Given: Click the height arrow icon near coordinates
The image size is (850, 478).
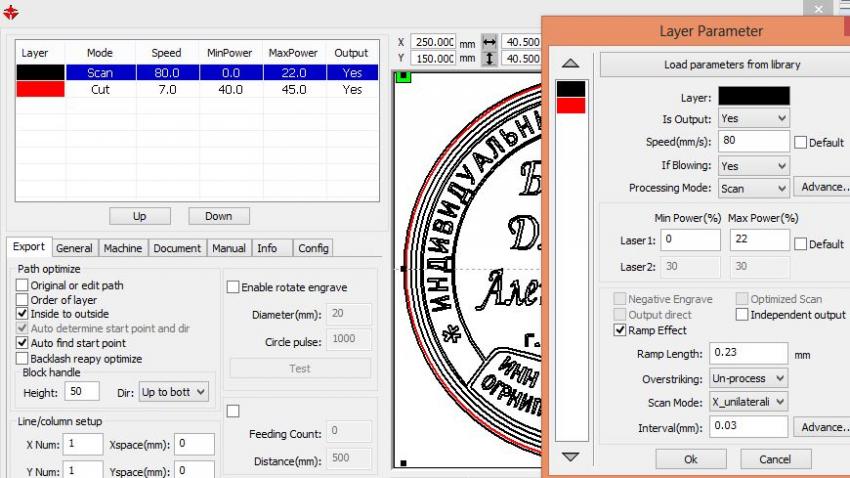Looking at the screenshot, I should pos(489,59).
